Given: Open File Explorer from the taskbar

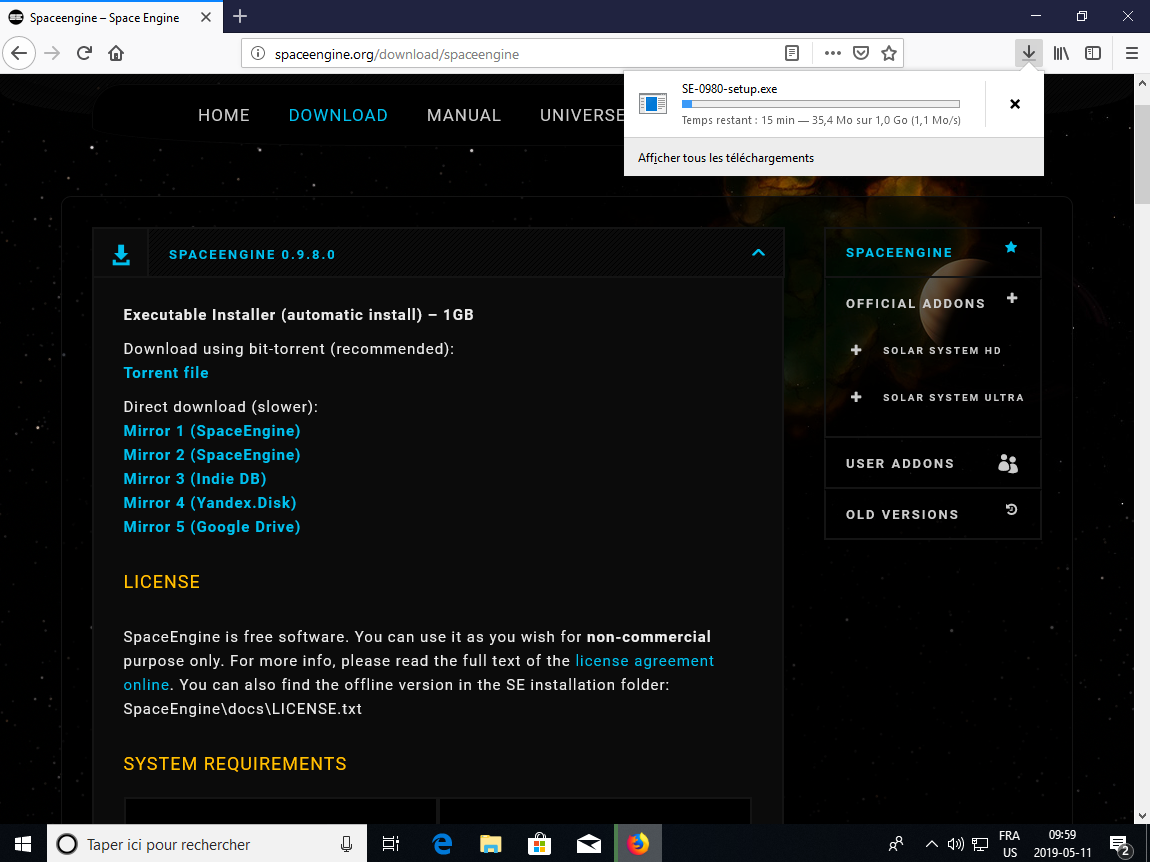Looking at the screenshot, I should pyautogui.click(x=491, y=844).
